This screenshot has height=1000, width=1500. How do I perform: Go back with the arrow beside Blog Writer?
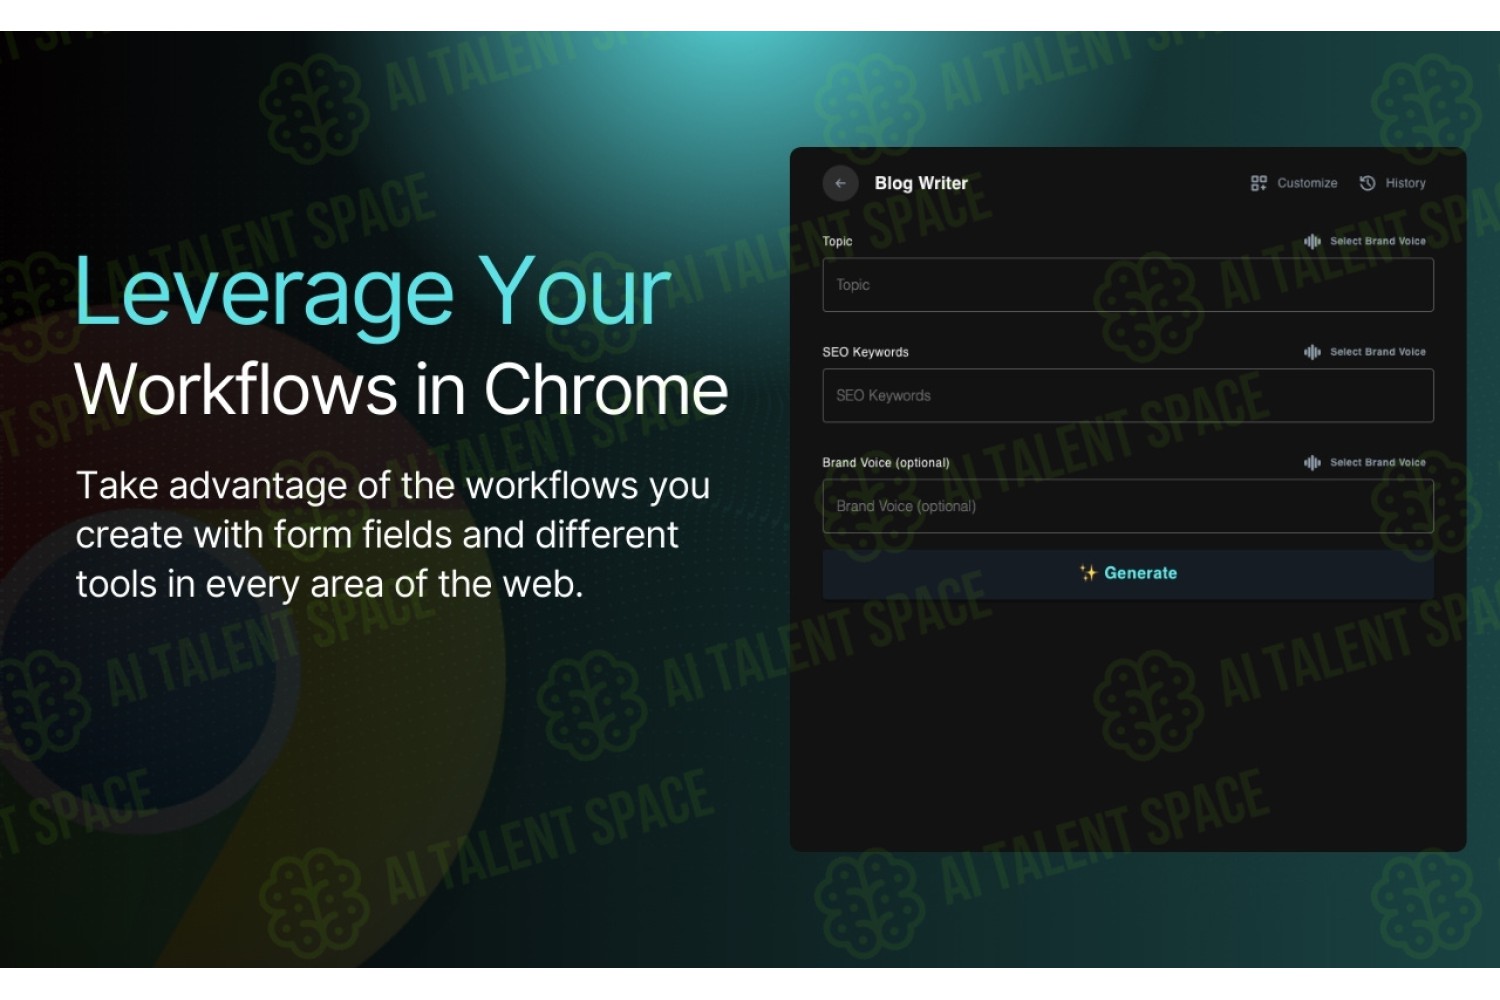point(840,183)
